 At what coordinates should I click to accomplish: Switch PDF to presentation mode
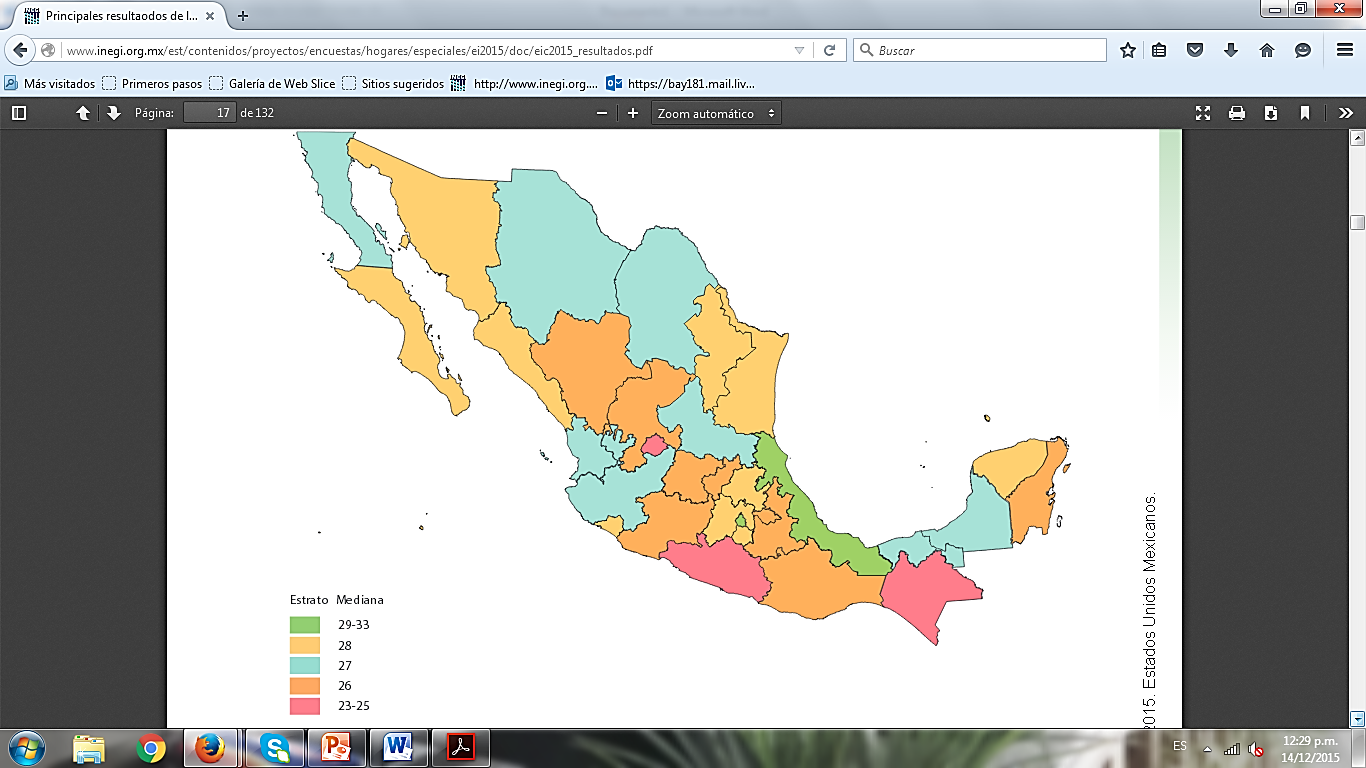click(1203, 113)
